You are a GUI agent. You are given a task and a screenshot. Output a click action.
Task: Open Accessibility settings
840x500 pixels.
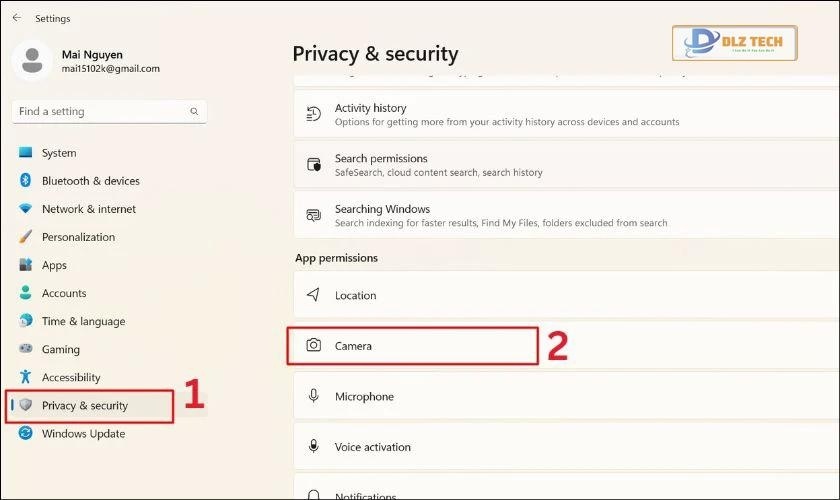71,377
